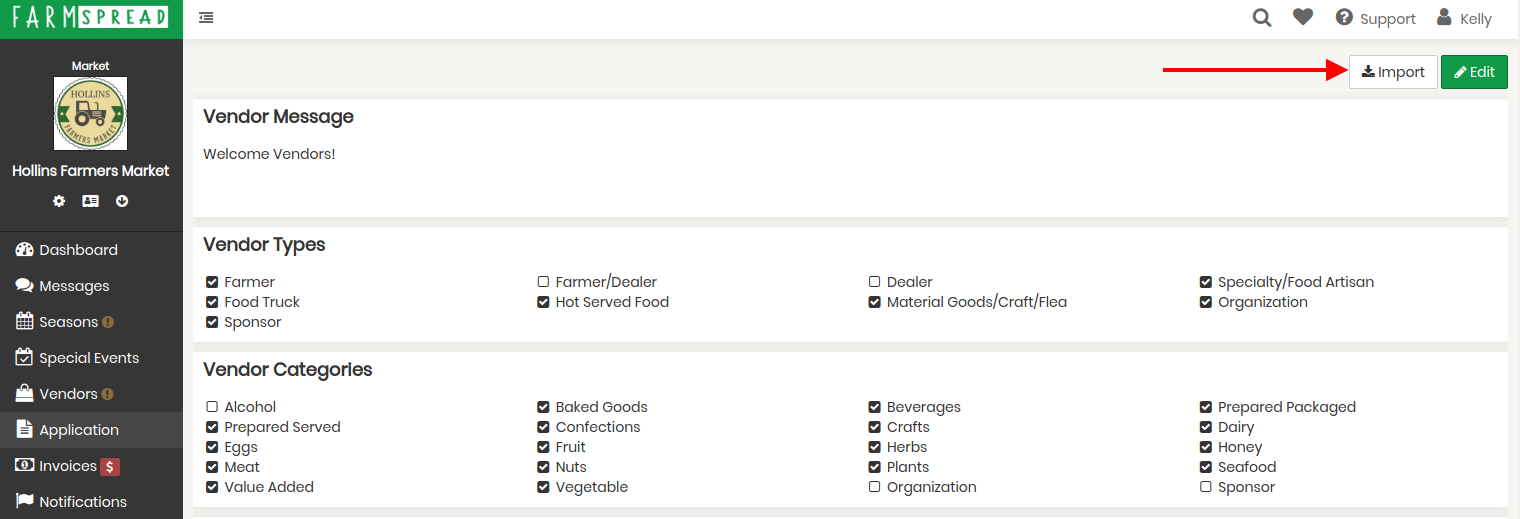Open the Support help menu
Screen dimensions: 1520x519
coord(1376,19)
